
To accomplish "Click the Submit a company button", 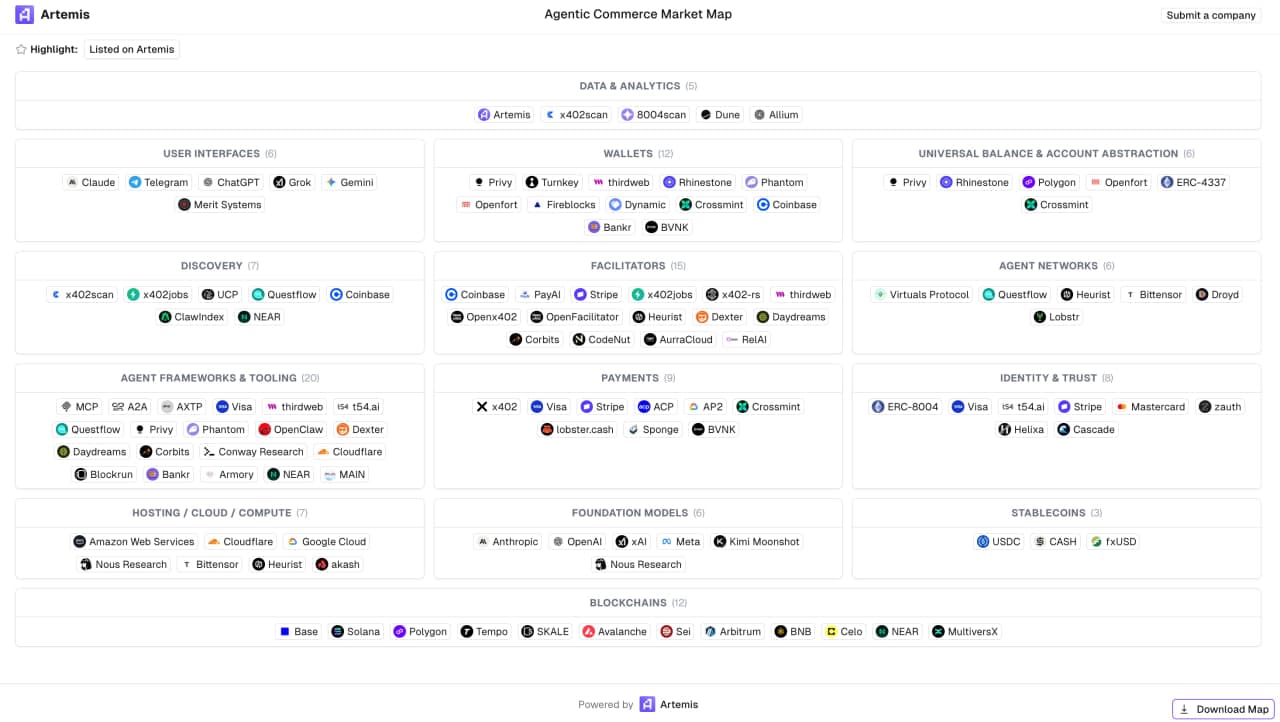I will pos(1210,15).
